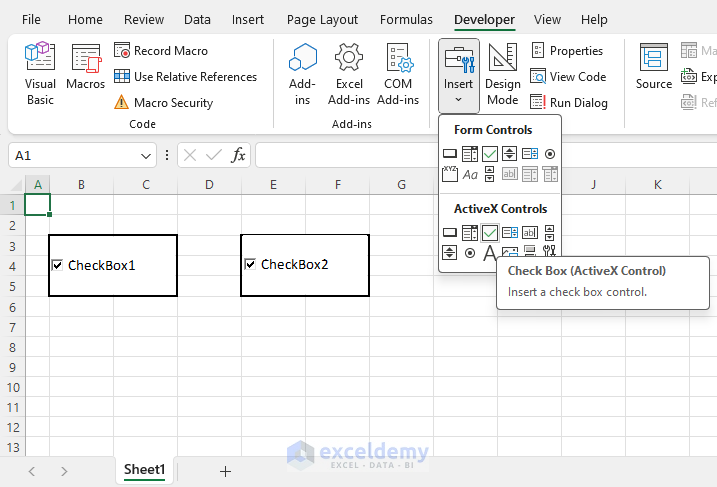
Task: Open the XML Source pane
Action: click(x=653, y=66)
